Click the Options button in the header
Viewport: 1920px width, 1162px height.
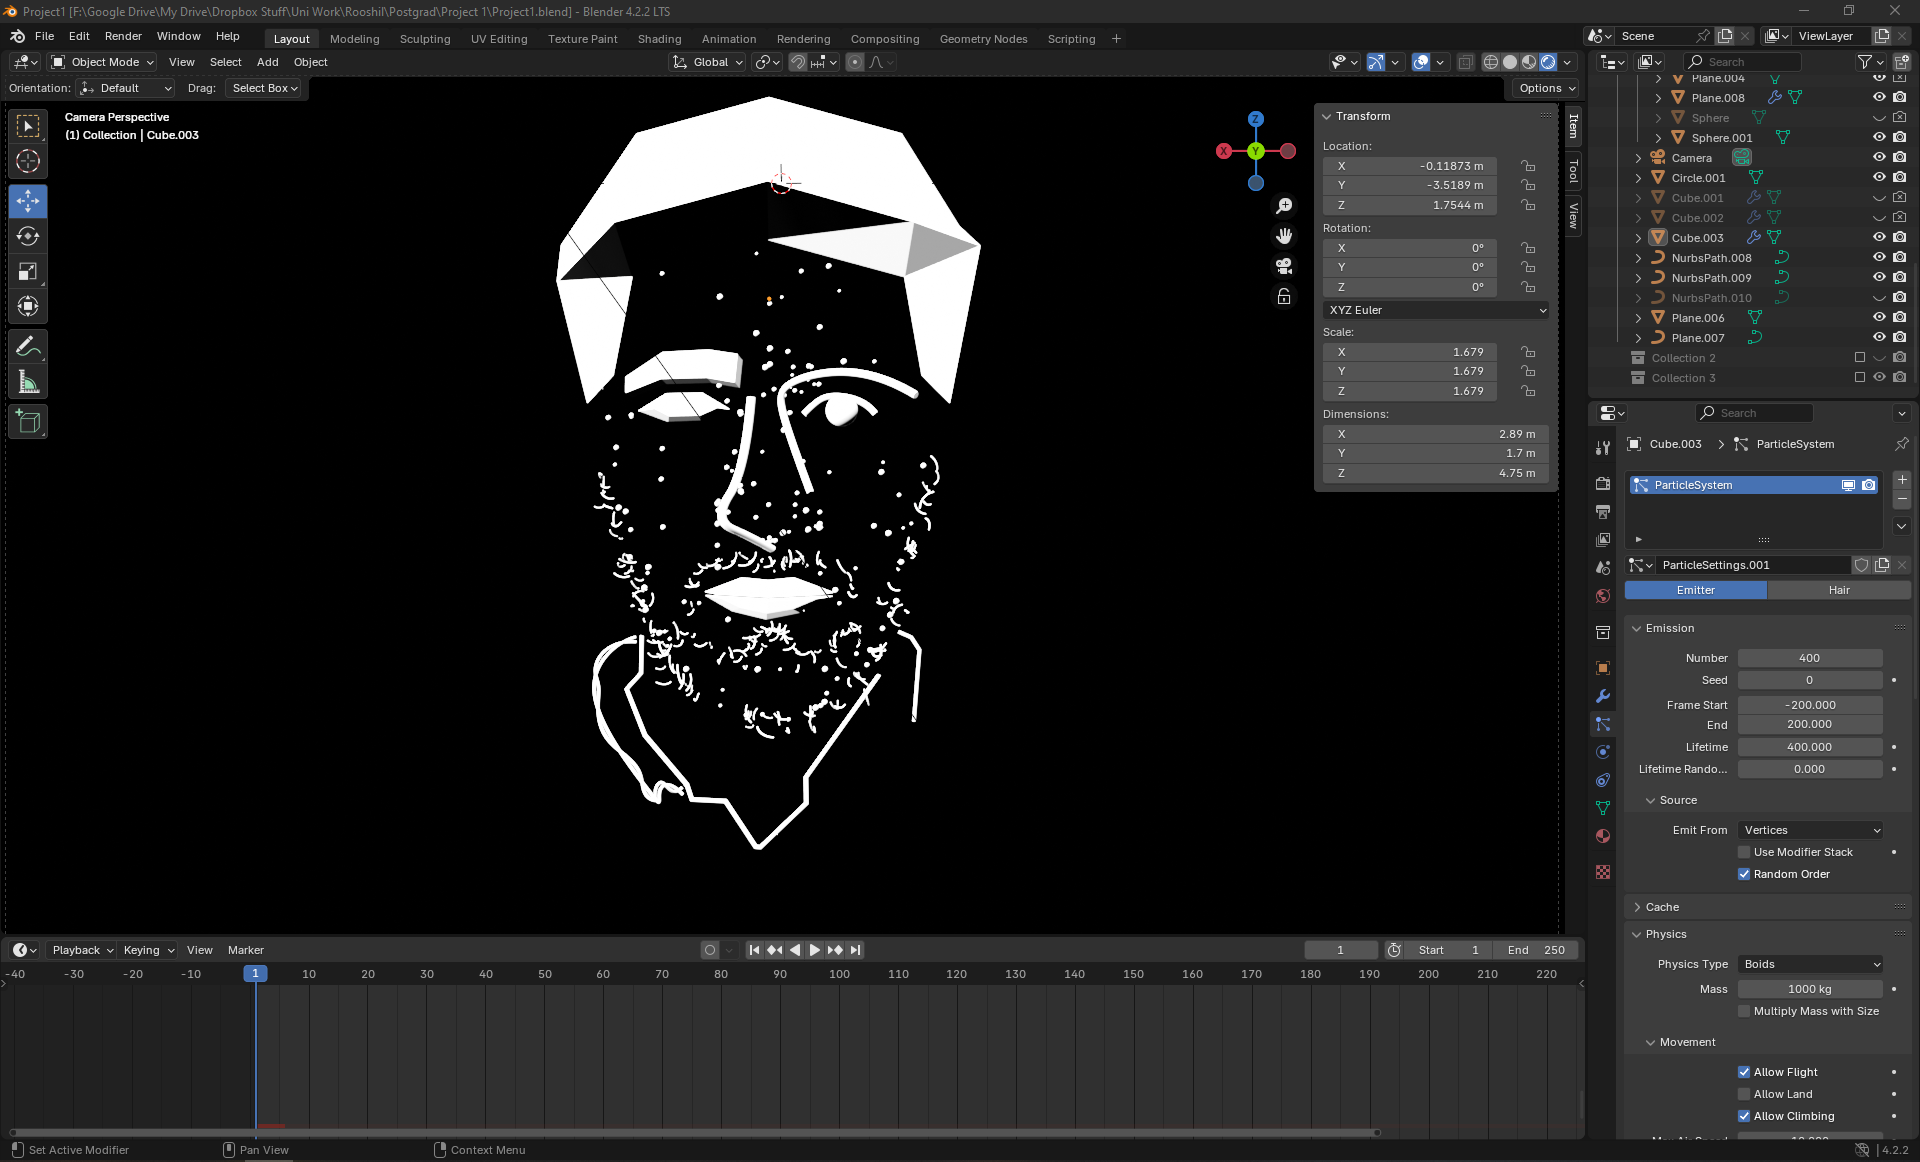pos(1546,88)
